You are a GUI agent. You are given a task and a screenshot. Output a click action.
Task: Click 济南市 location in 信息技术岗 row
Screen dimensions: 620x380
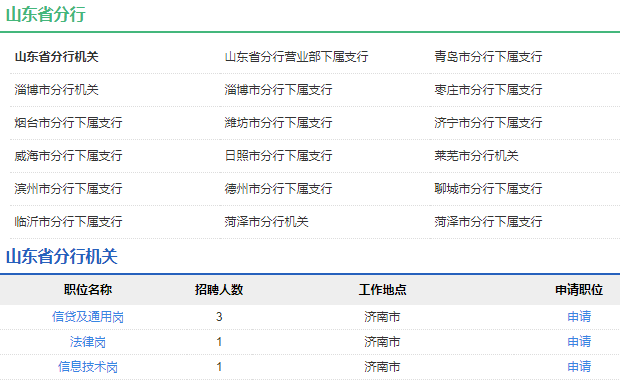[382, 367]
